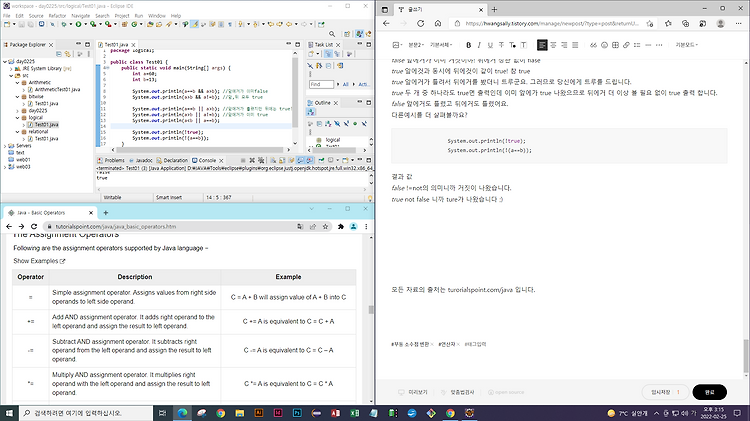
Task: Click the 맞춤법검사 spell check button
Action: click(458, 392)
